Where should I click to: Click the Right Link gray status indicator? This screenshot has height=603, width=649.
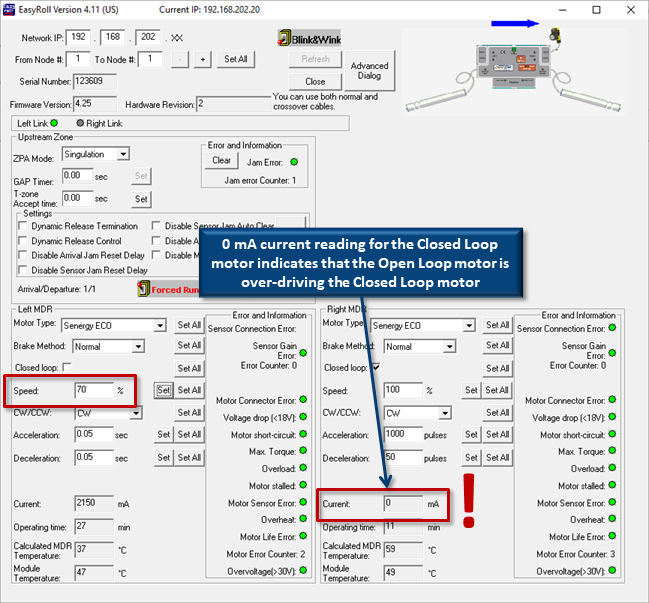[x=80, y=123]
